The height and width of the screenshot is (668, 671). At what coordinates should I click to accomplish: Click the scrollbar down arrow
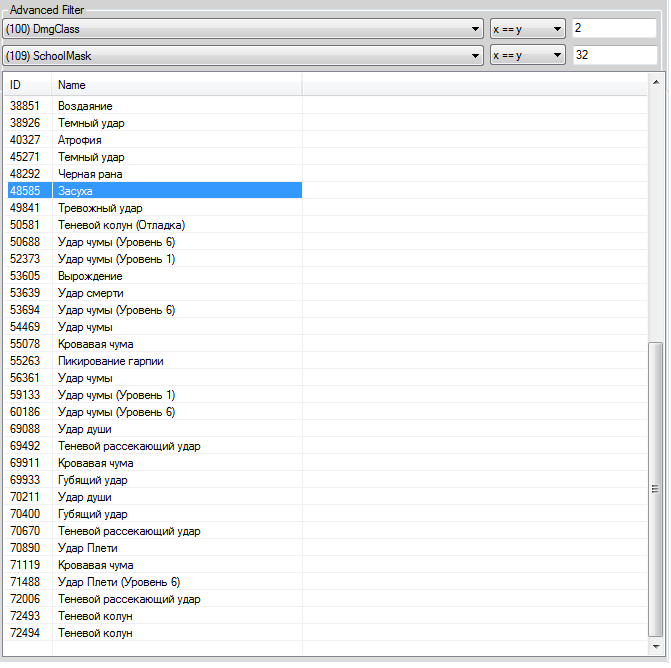[655, 648]
